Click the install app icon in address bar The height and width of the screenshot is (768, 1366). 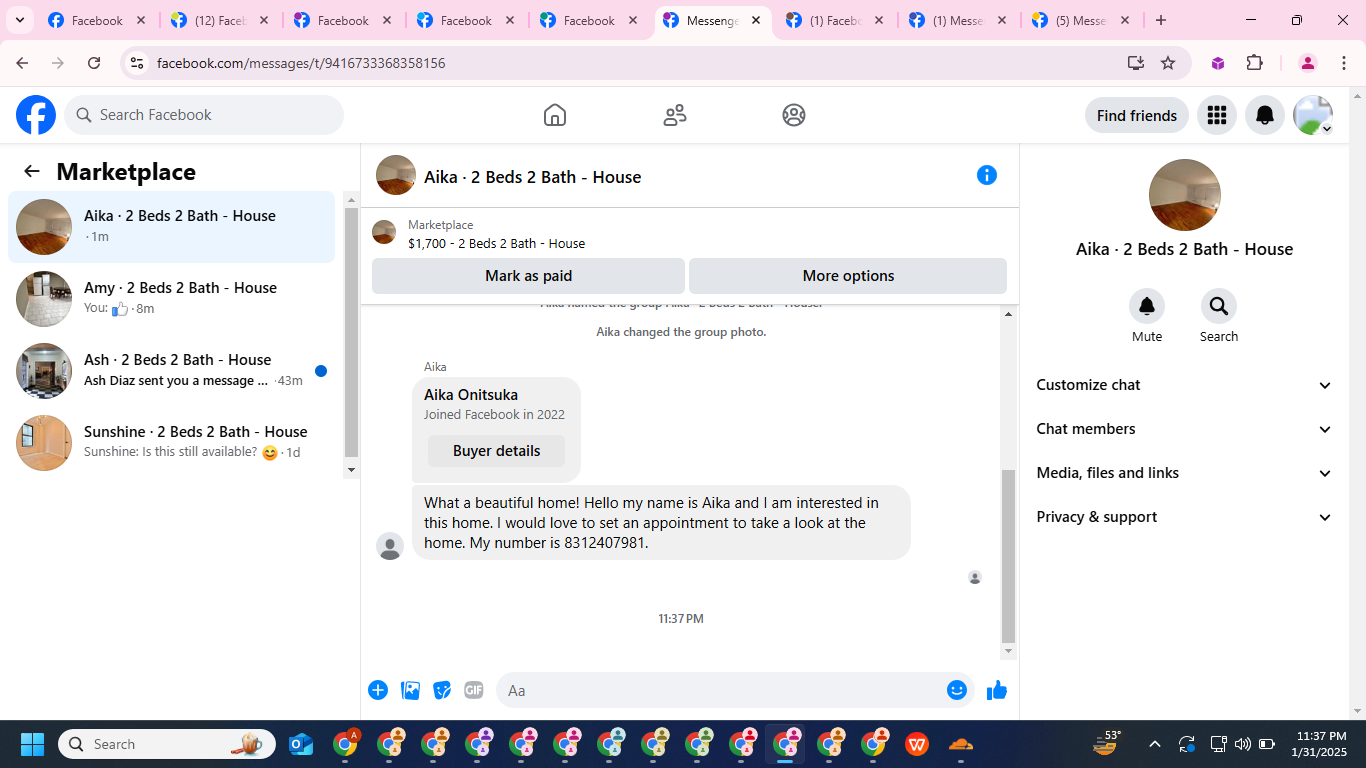pos(1136,63)
